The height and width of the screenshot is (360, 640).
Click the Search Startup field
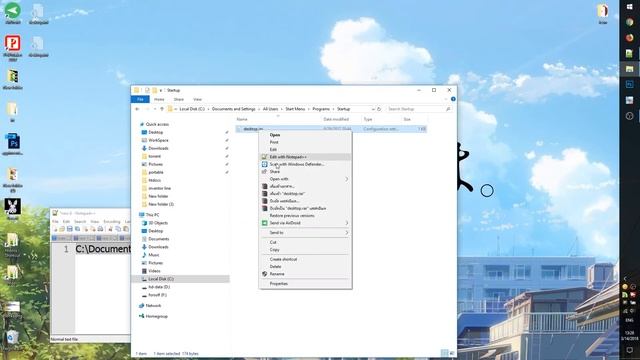coord(419,109)
